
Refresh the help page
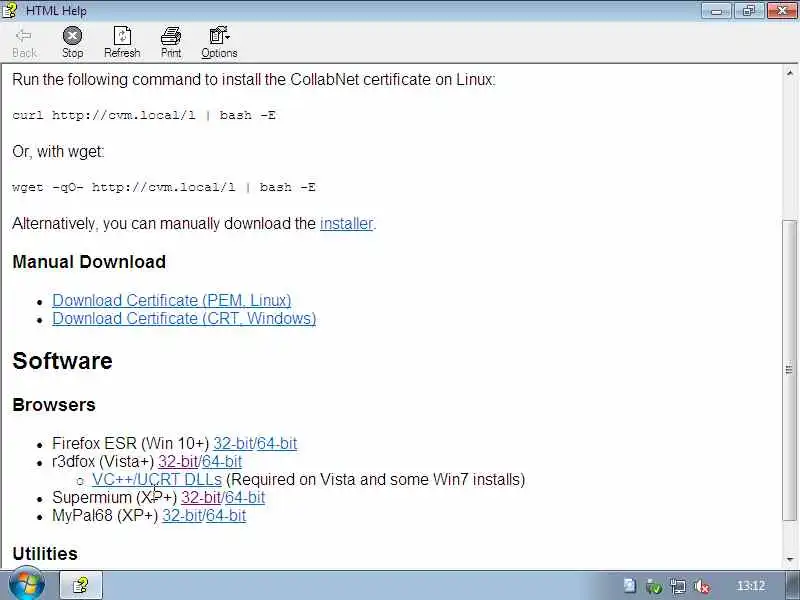[122, 42]
